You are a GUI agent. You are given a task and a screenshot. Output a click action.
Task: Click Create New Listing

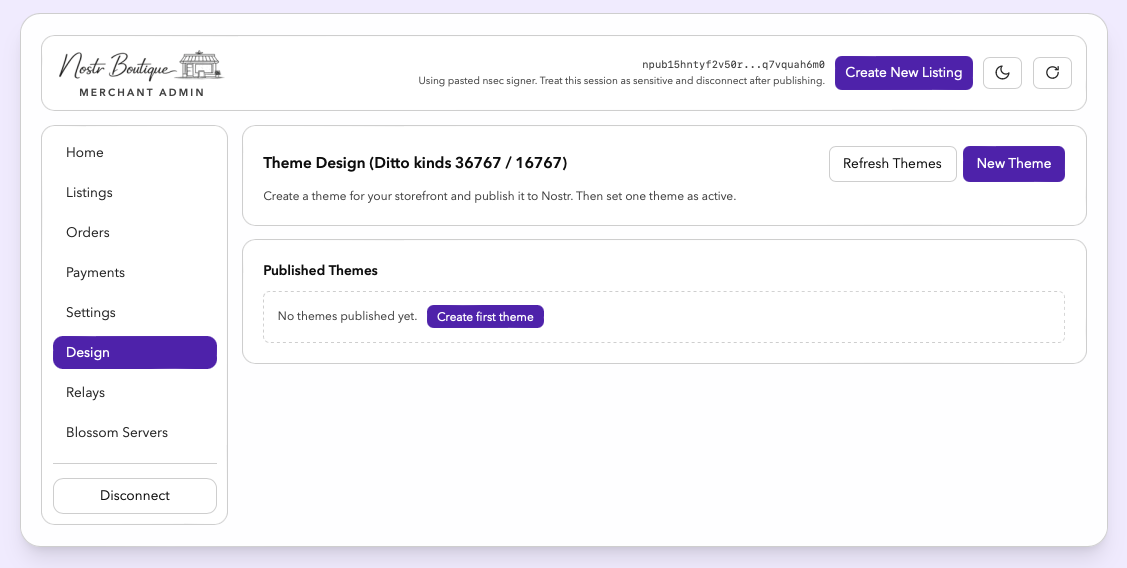click(903, 73)
